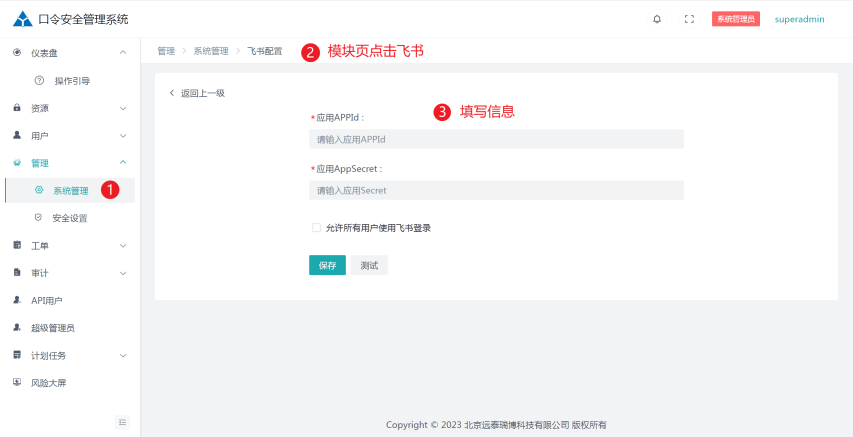
Task: Open the 风险大屏 screen icon
Action: click(x=17, y=382)
